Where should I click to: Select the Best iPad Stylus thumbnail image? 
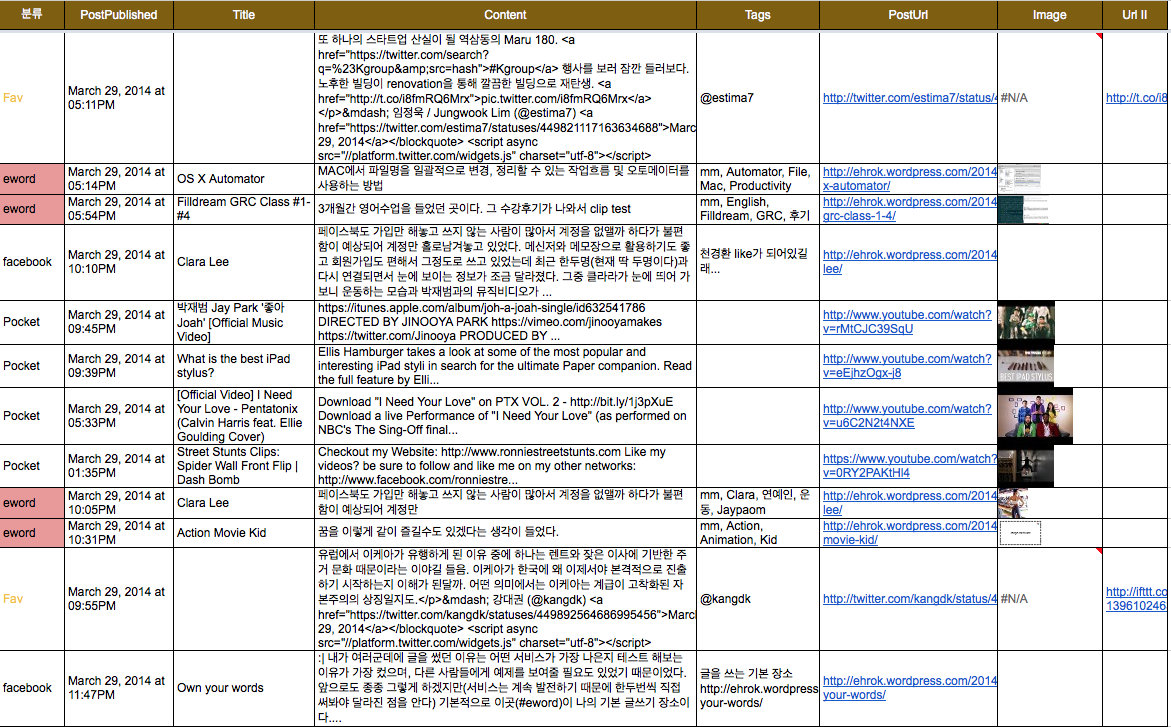(x=1025, y=366)
